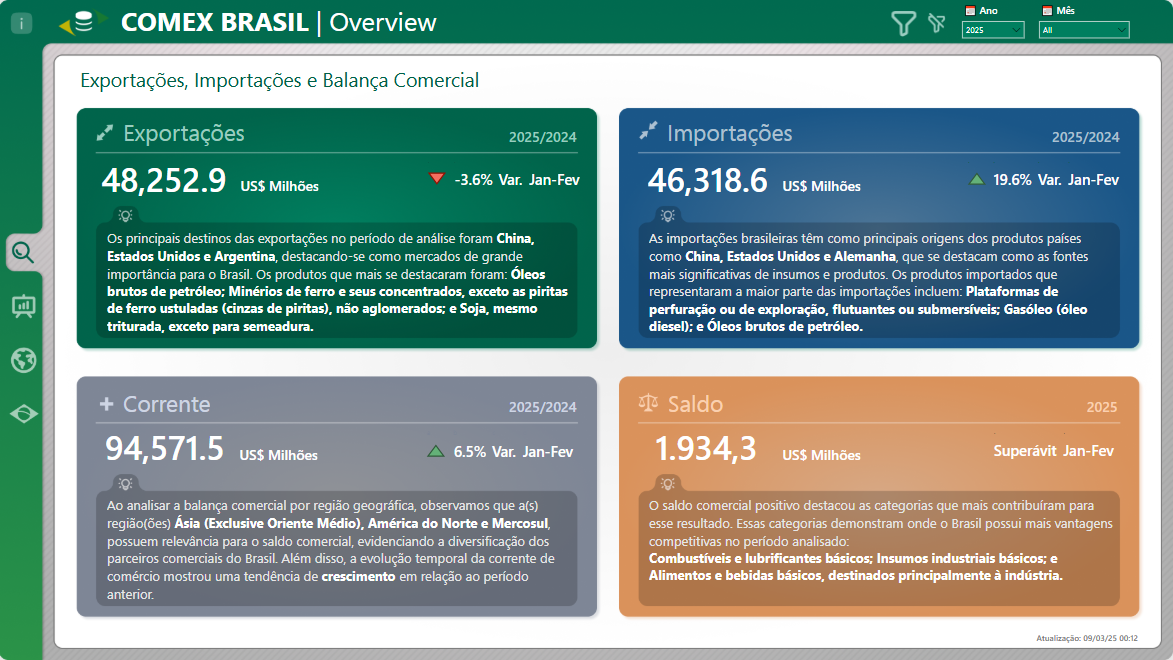Click the Exportações value 48,252.9

(164, 180)
